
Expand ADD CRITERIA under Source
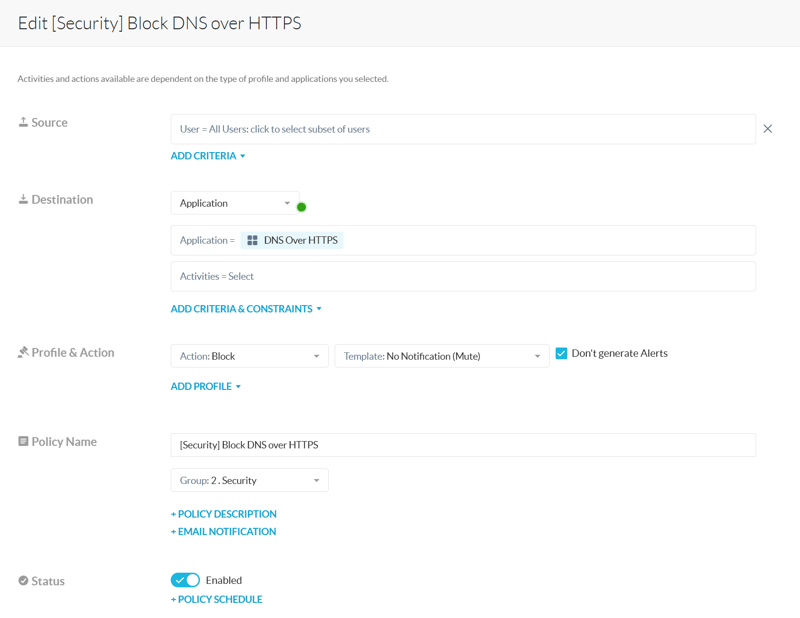(x=208, y=156)
